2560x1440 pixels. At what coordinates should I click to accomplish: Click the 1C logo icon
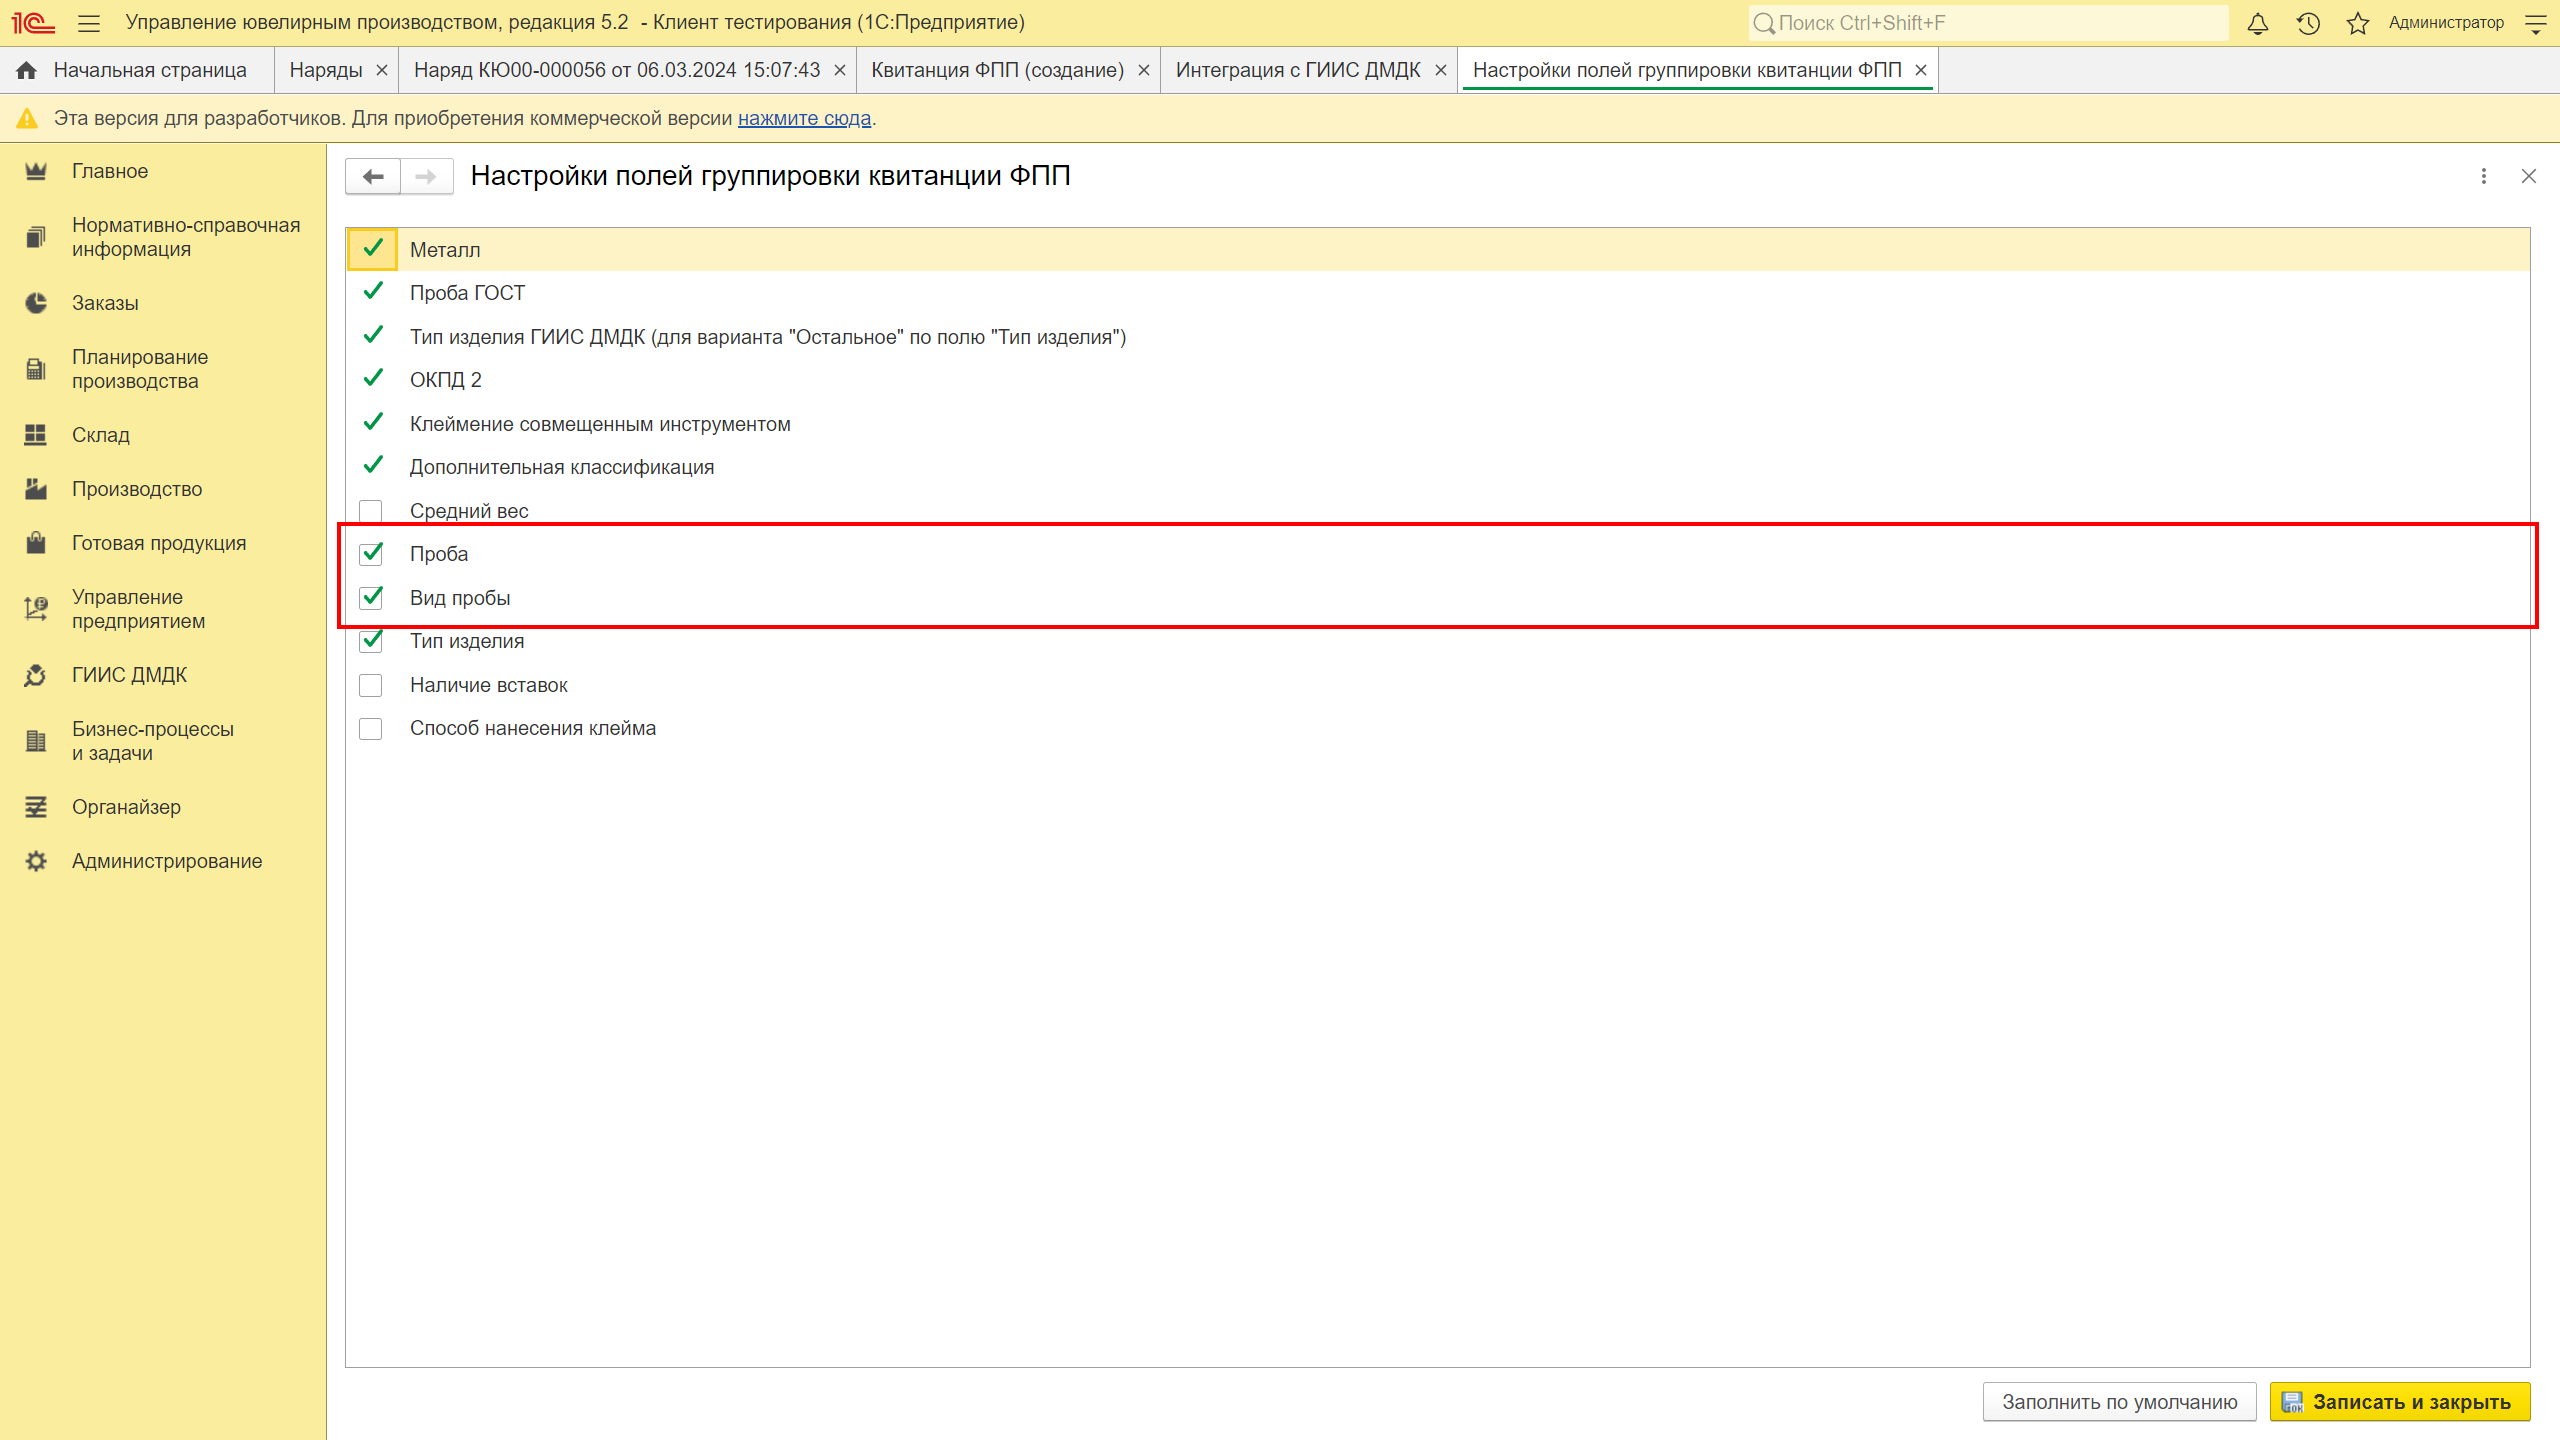pyautogui.click(x=33, y=23)
